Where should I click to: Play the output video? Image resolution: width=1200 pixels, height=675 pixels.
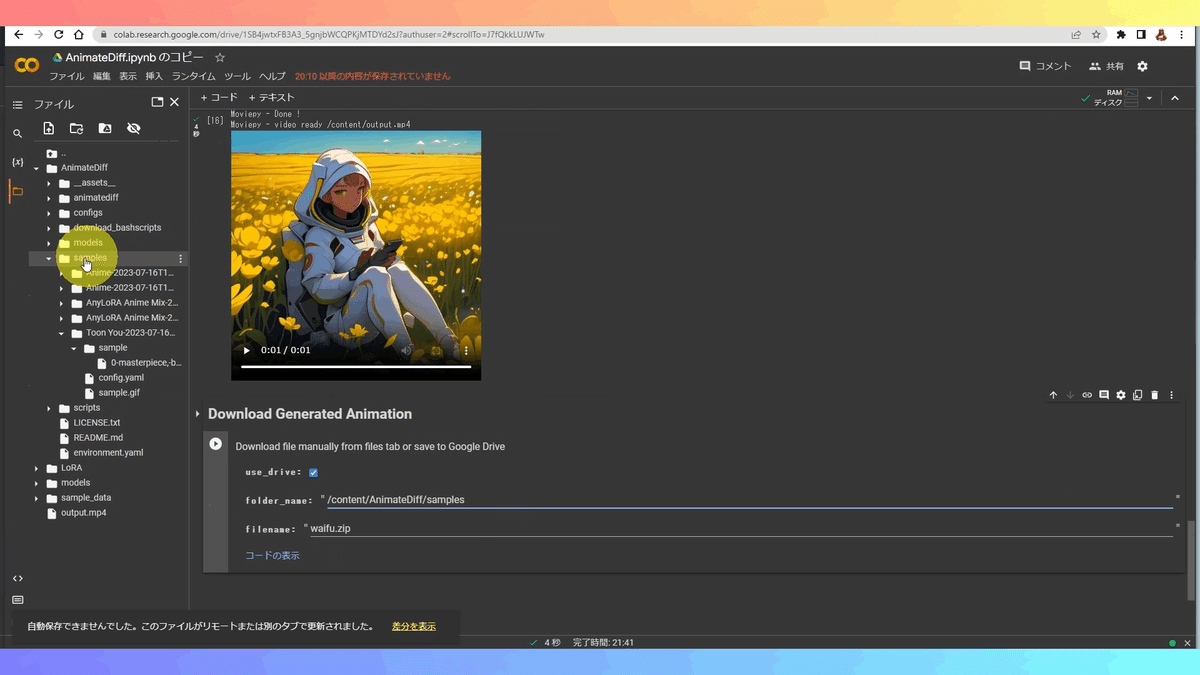point(247,351)
